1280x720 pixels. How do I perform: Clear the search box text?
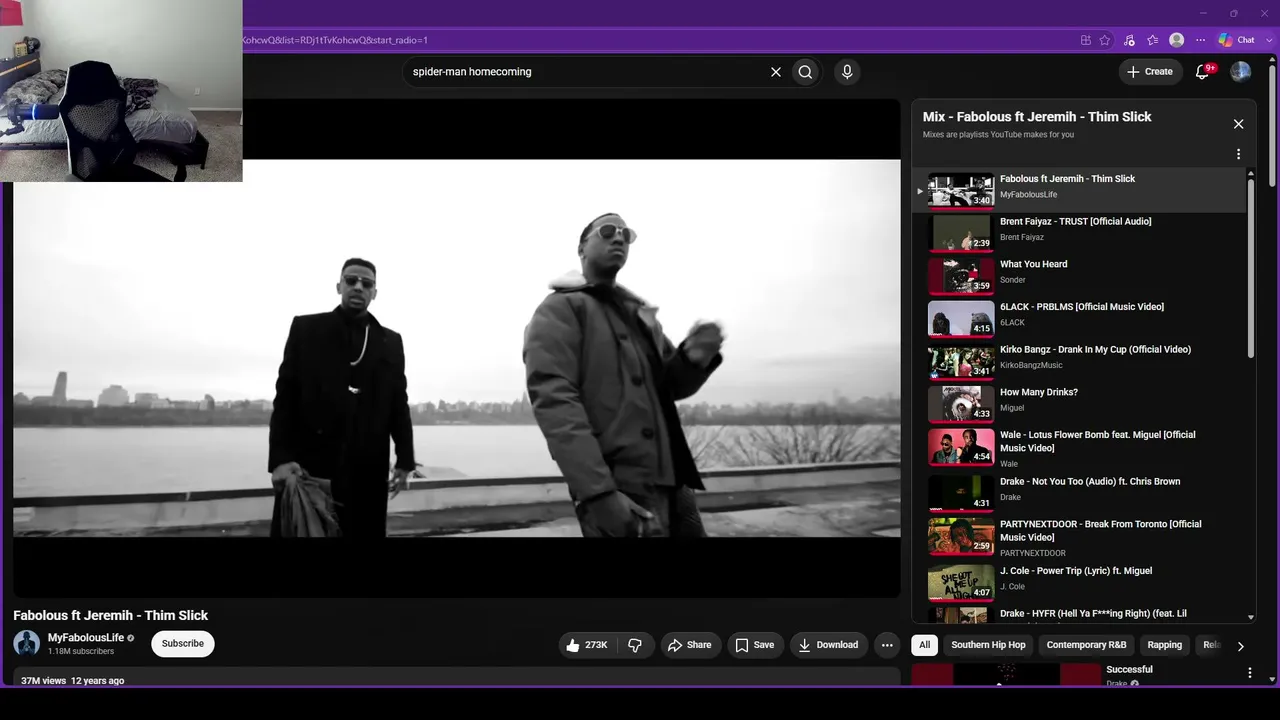point(775,72)
